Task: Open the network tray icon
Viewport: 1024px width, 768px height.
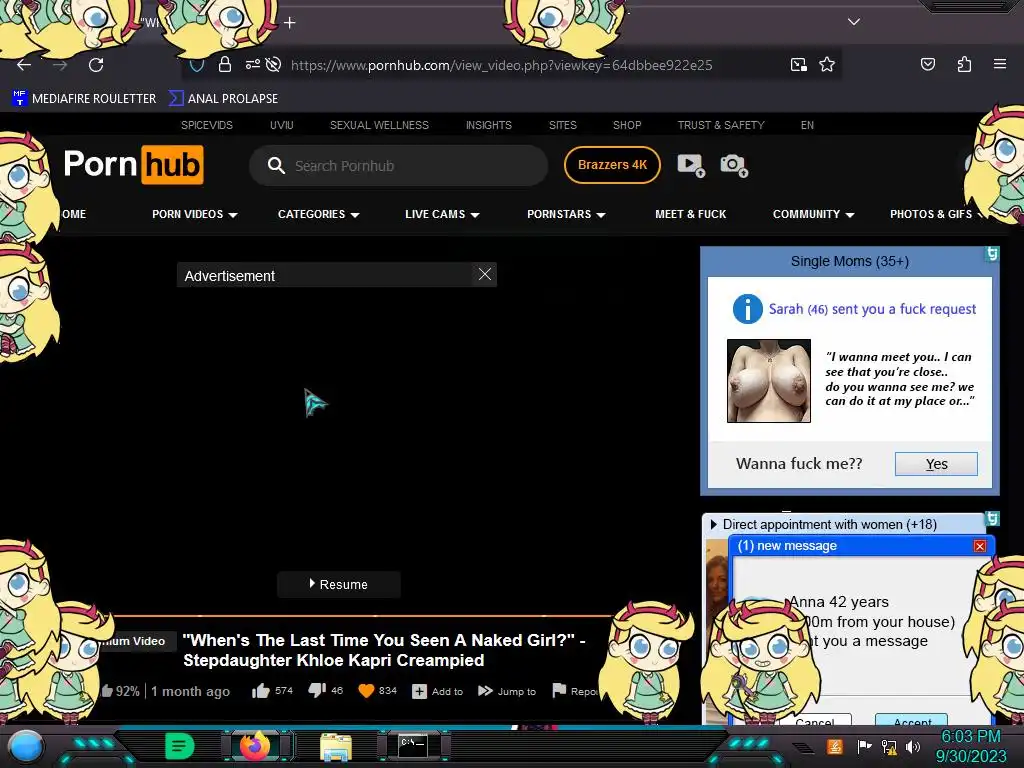Action: (889, 746)
